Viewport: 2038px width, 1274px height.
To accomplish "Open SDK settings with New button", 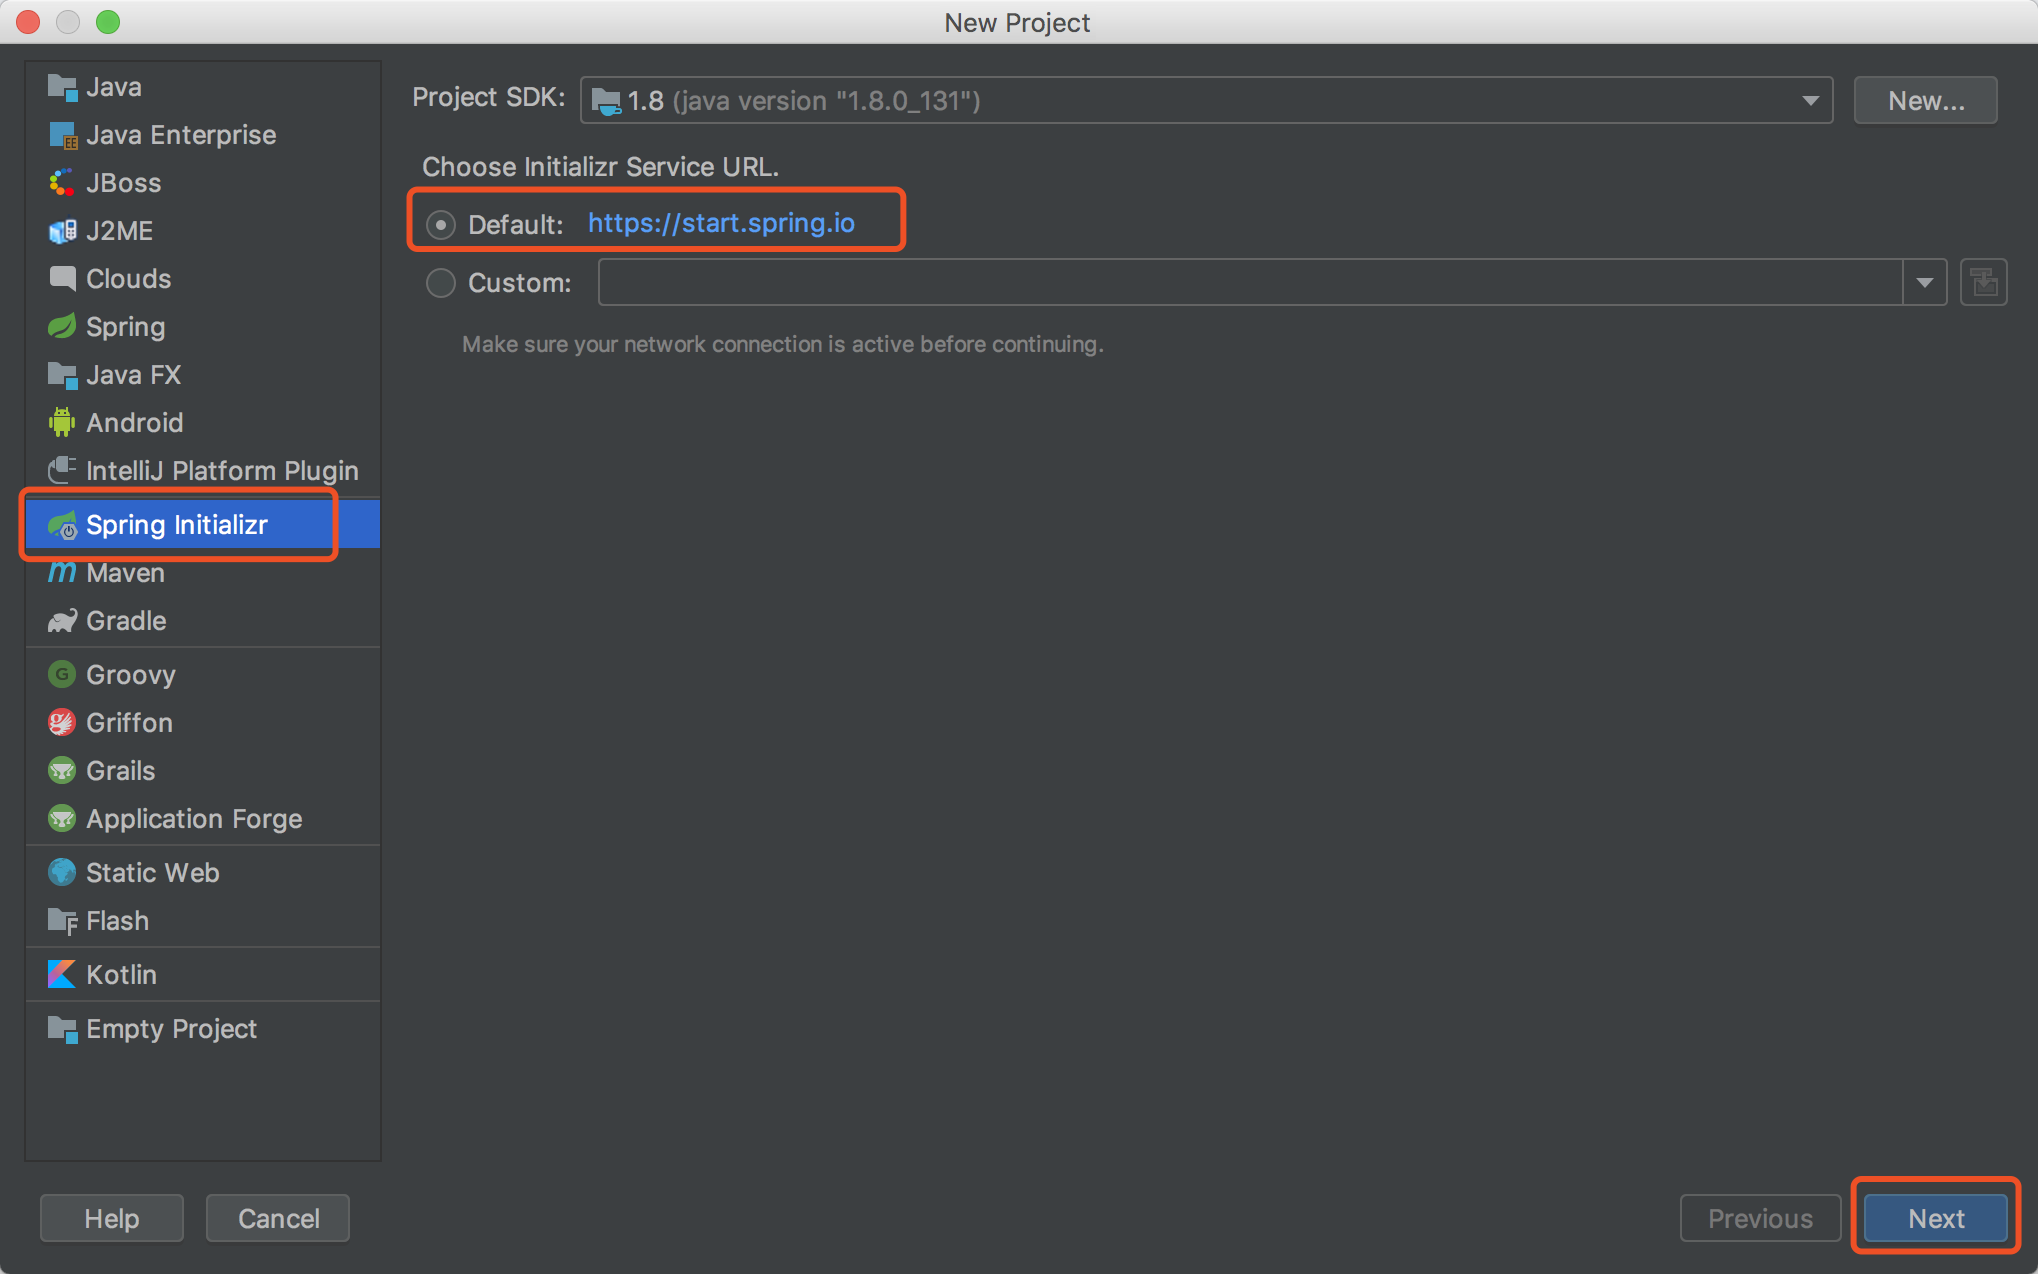I will [1926, 100].
